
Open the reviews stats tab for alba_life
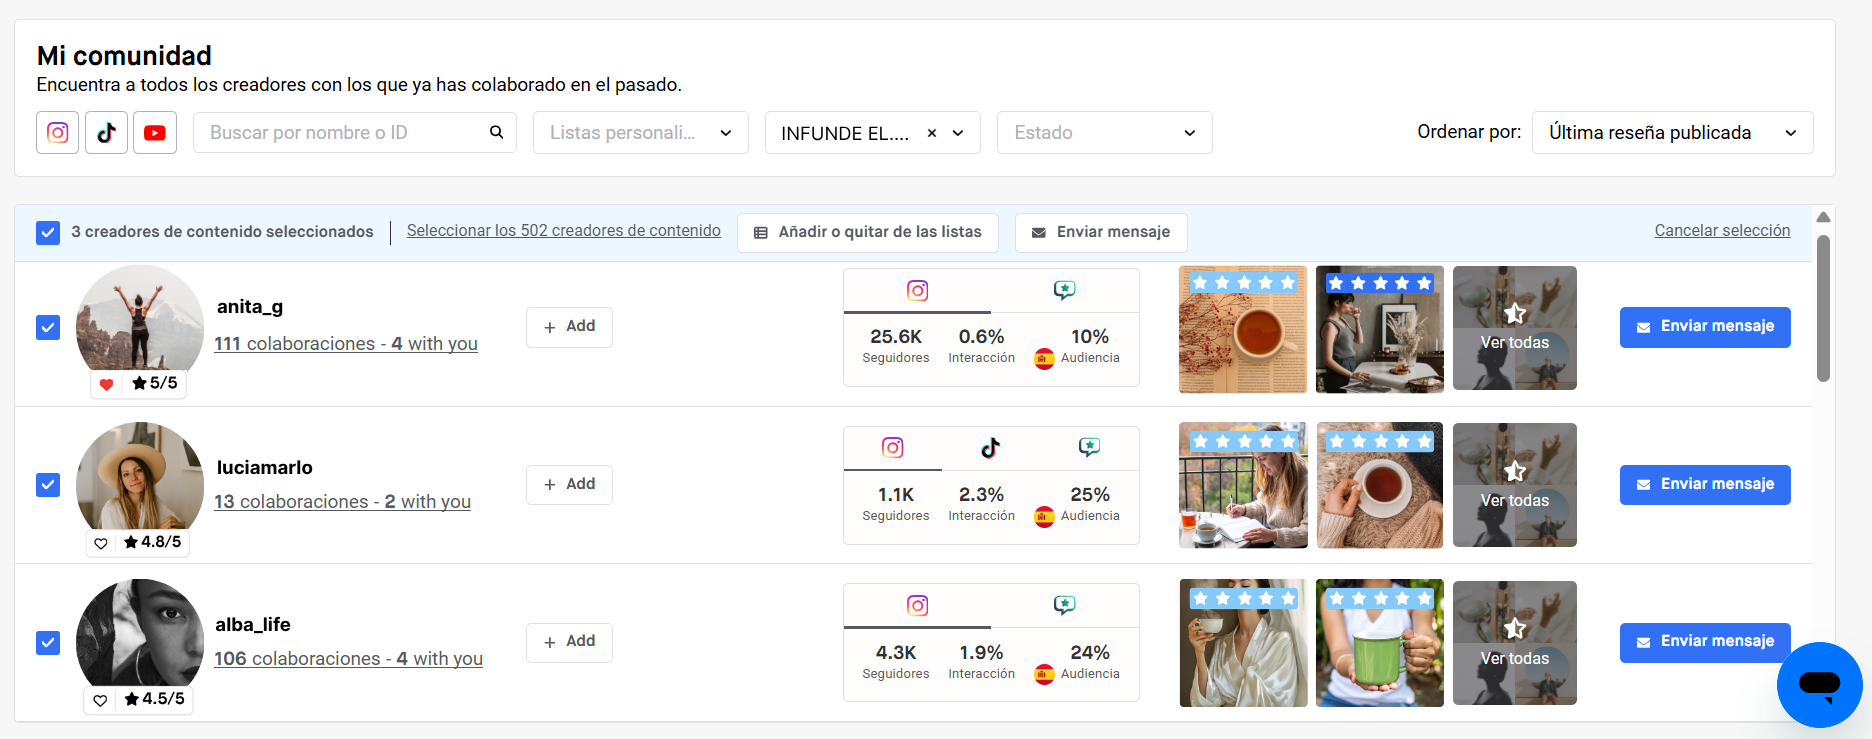[1065, 606]
